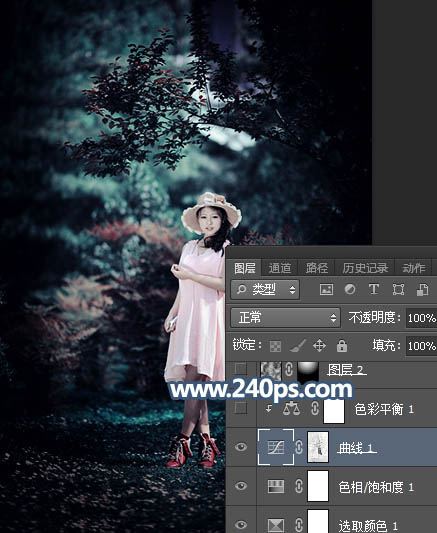Click the 填充 fill value field
Image resolution: width=437 pixels, height=533 pixels.
tap(421, 346)
